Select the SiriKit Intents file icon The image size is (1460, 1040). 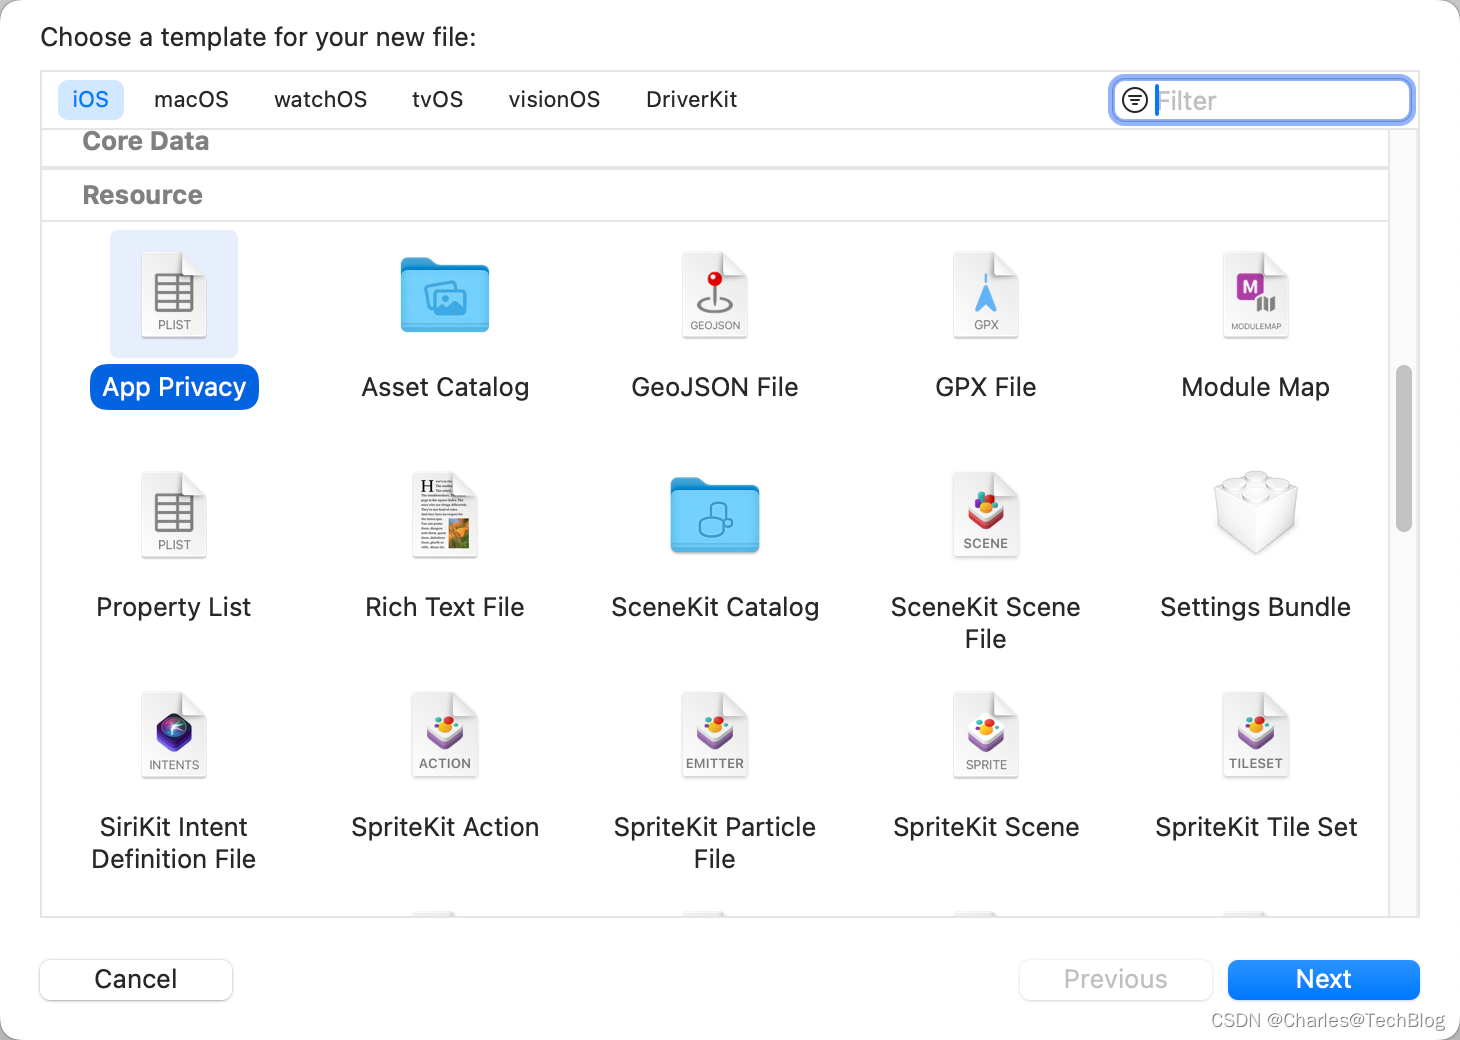point(174,734)
